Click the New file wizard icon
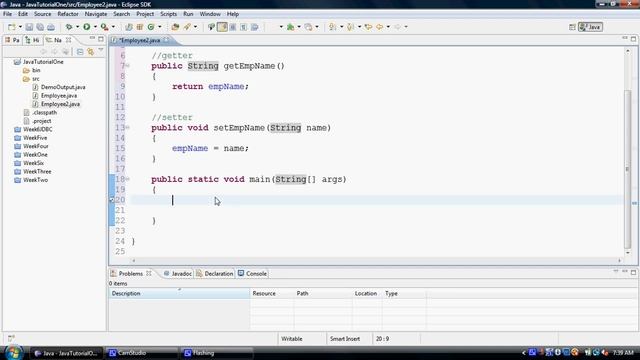Screen dimensions: 640x360 point(11,27)
